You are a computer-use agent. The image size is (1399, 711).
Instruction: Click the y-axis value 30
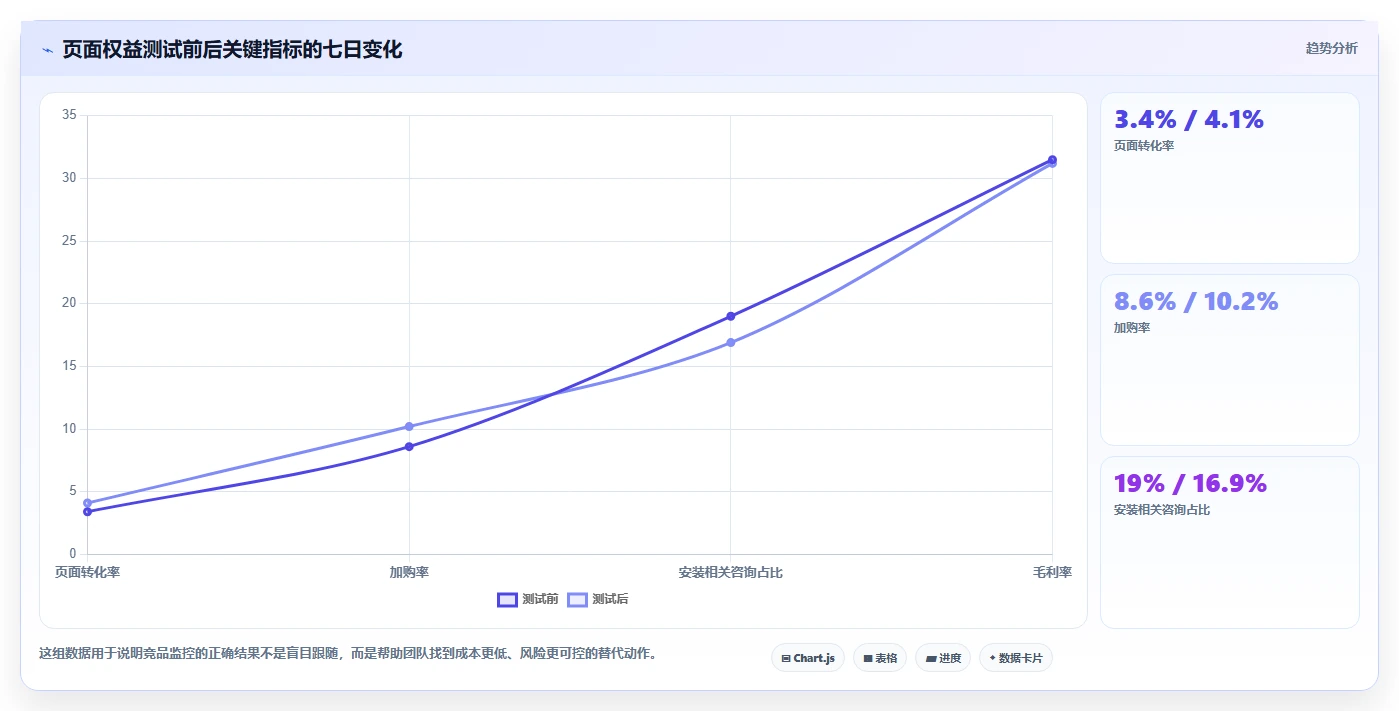click(x=69, y=178)
